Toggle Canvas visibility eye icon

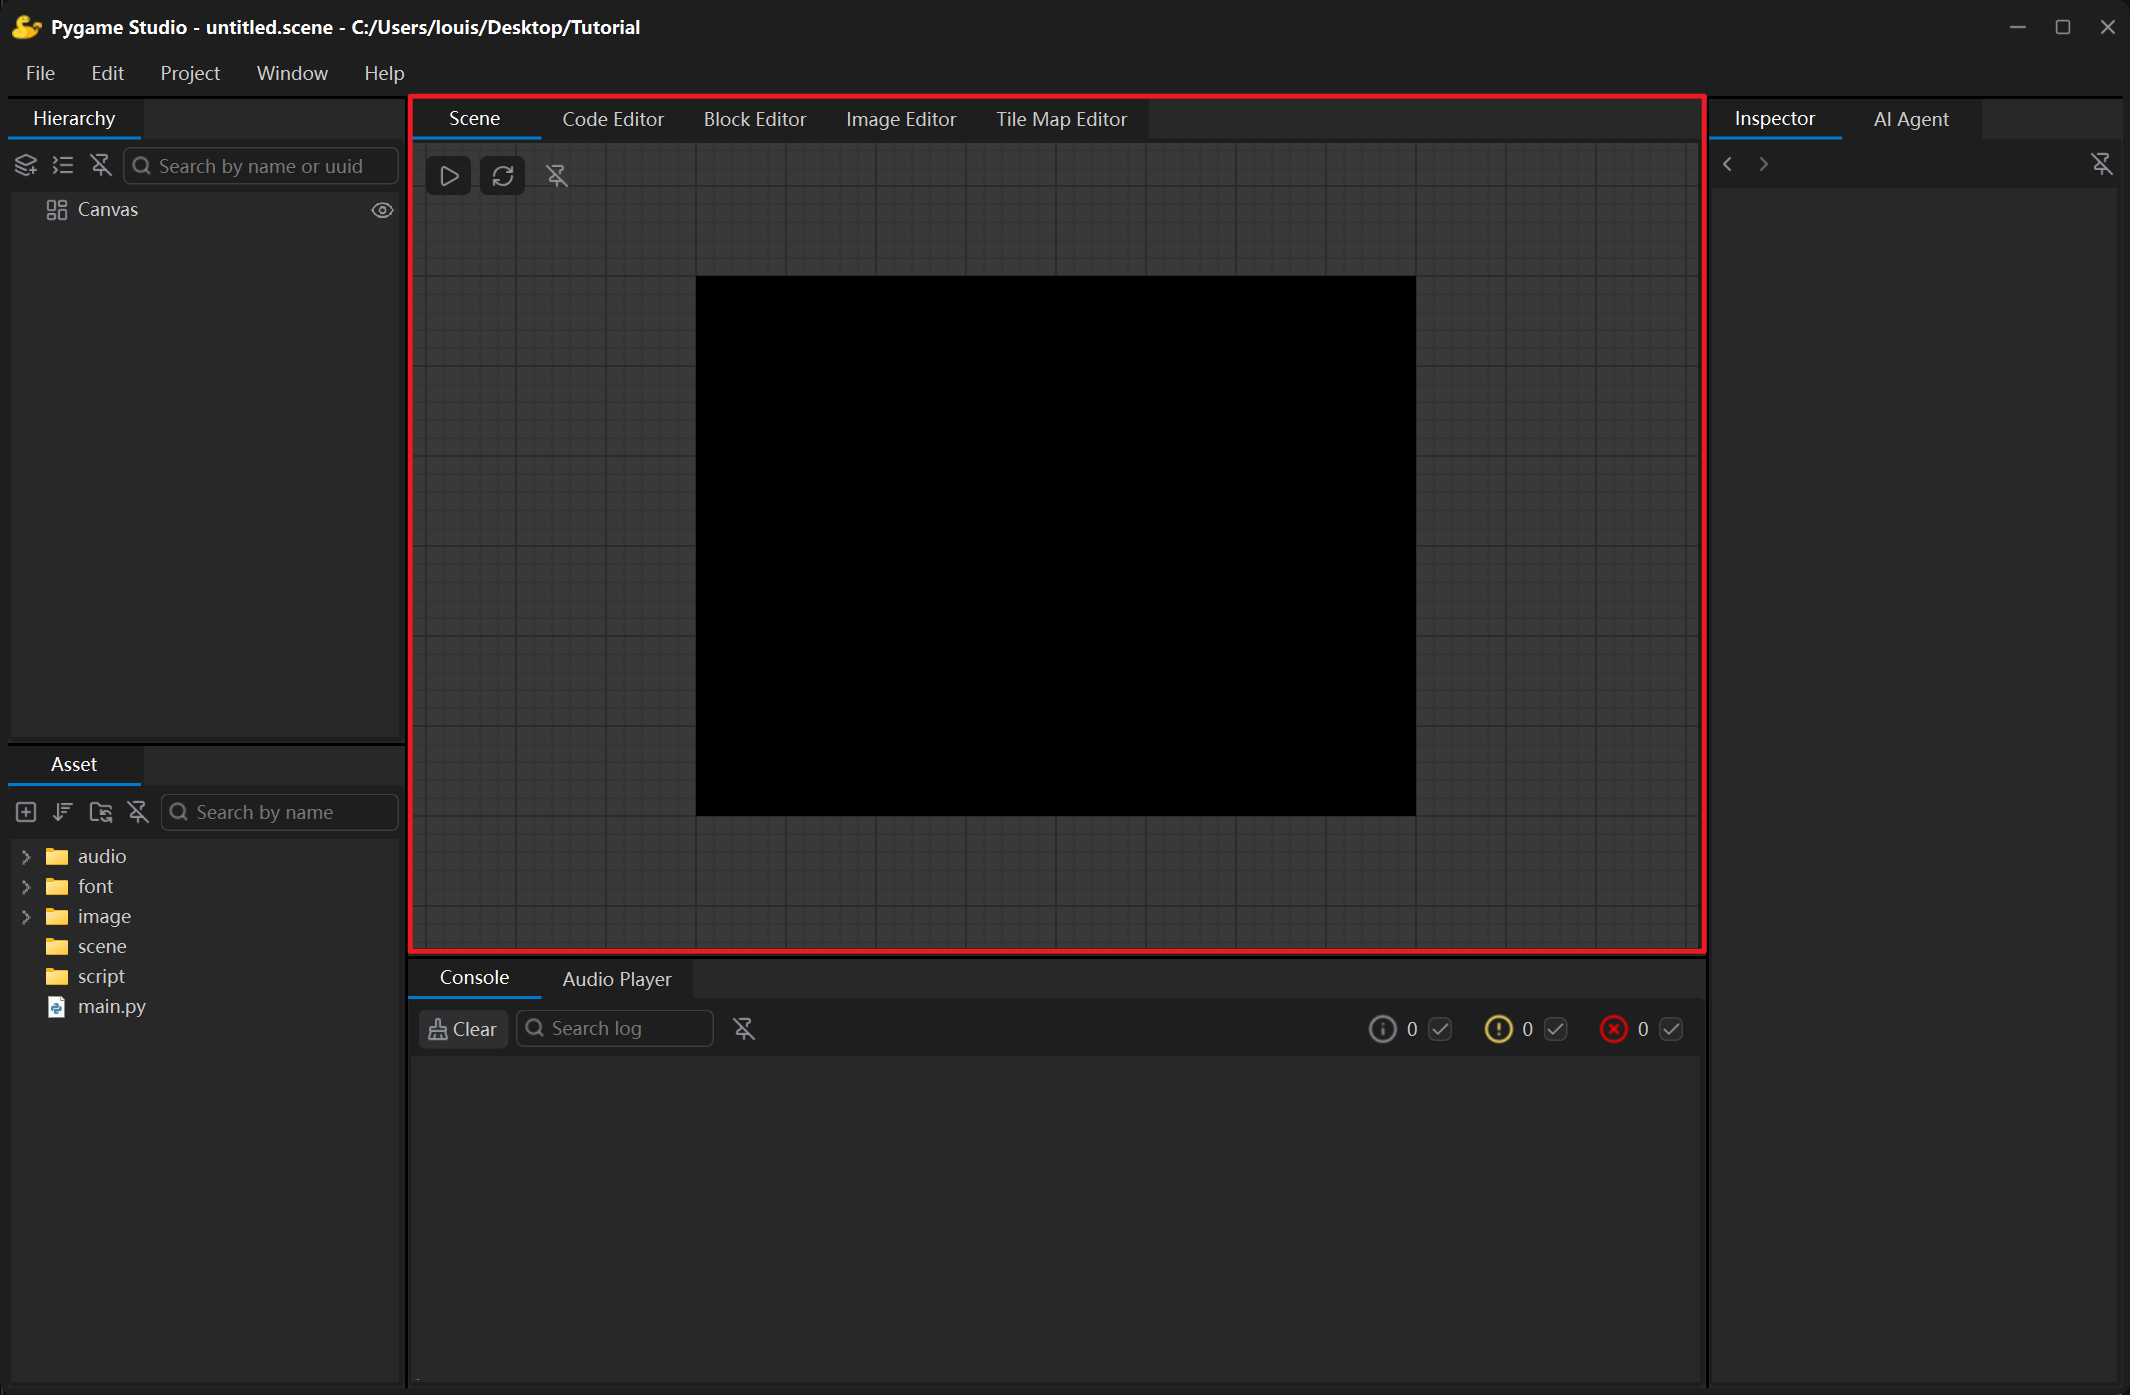click(x=382, y=210)
